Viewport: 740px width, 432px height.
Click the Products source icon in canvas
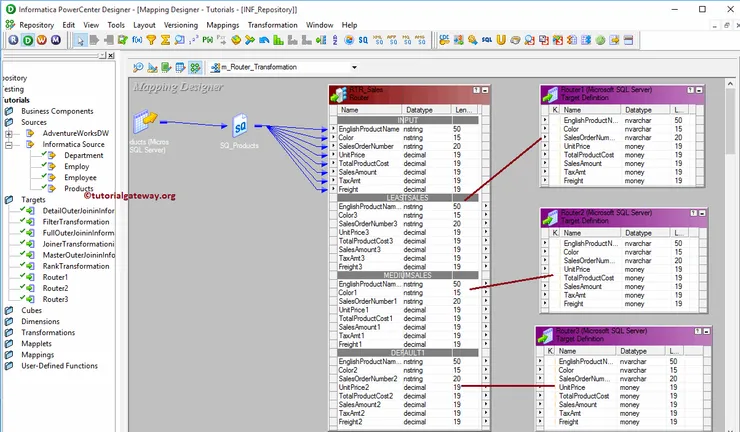(x=145, y=122)
